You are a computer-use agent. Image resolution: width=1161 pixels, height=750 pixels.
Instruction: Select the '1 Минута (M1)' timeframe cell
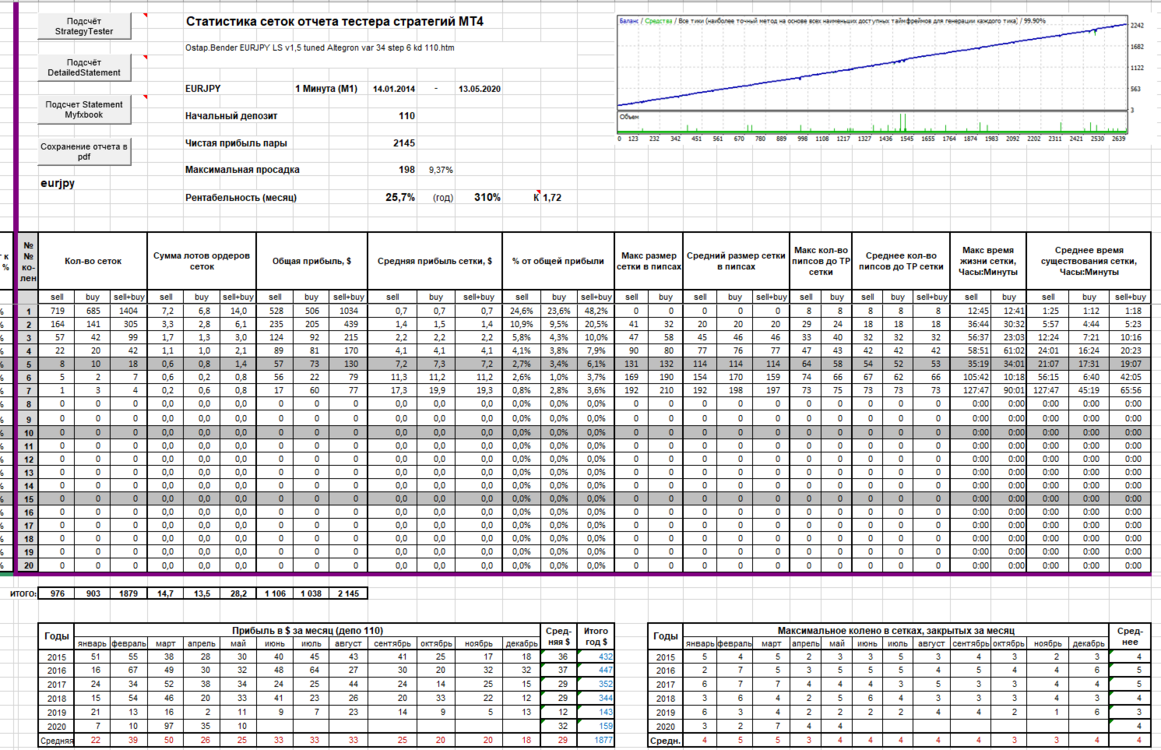pos(326,89)
